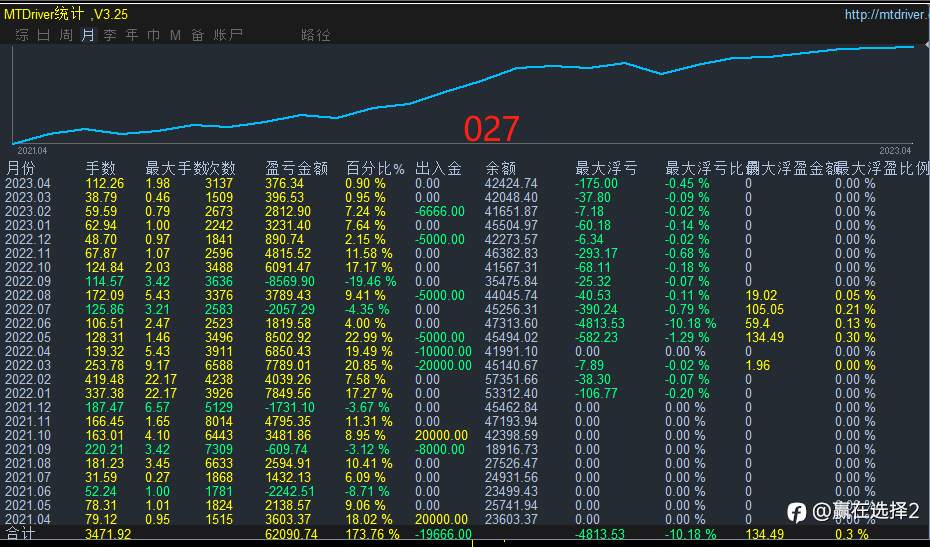
Task: Click the 盈亏金额 column header
Action: coord(297,168)
